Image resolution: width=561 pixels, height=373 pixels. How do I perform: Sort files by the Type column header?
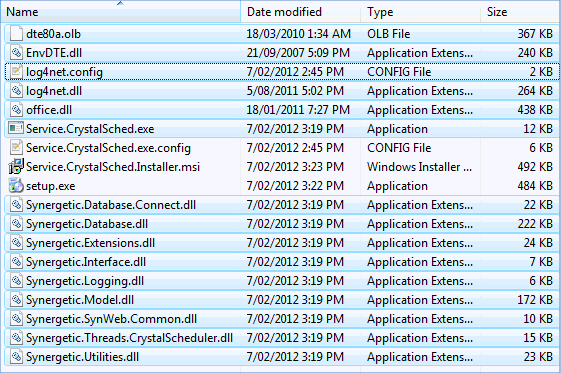420,12
